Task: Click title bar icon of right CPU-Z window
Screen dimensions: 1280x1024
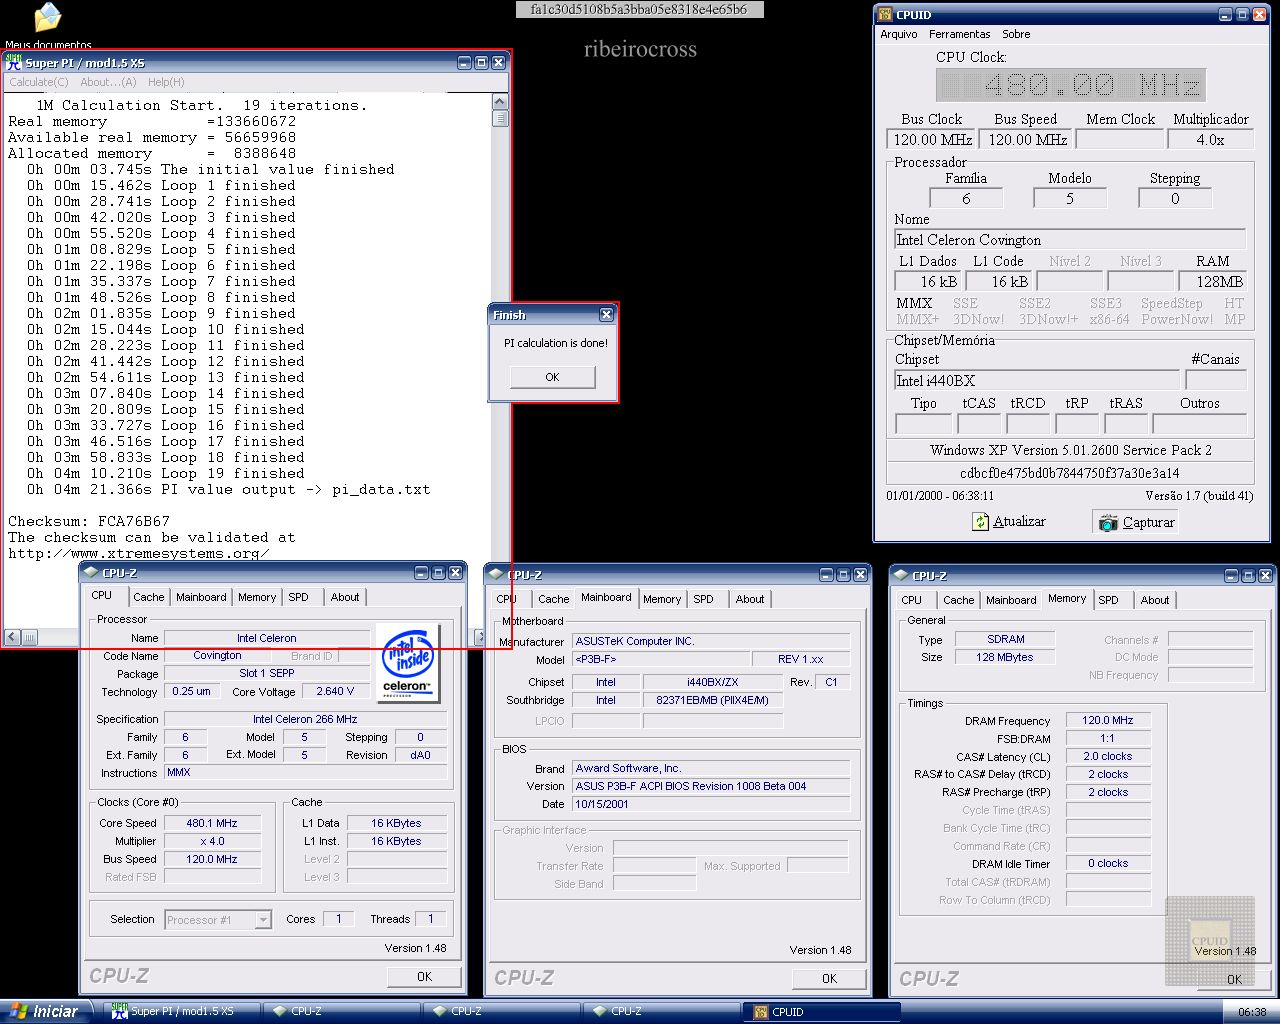Action: pos(901,576)
